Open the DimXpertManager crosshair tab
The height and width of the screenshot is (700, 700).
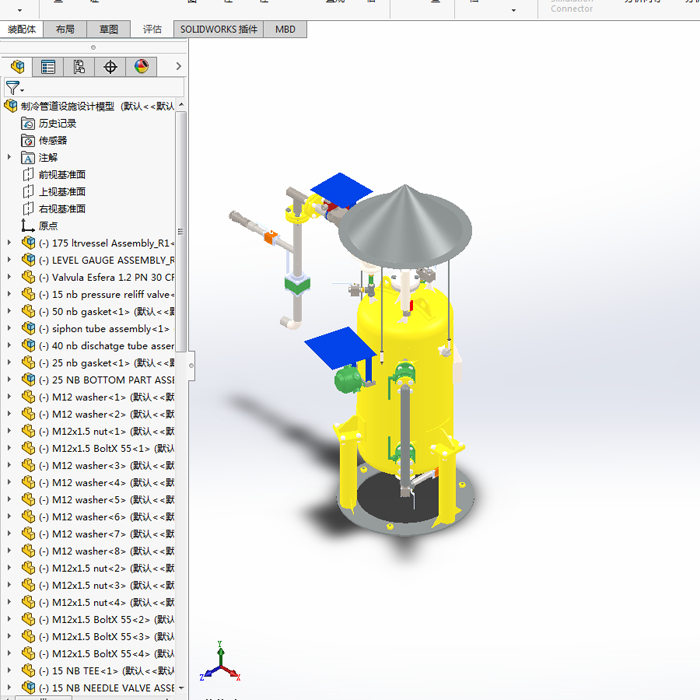pos(110,67)
